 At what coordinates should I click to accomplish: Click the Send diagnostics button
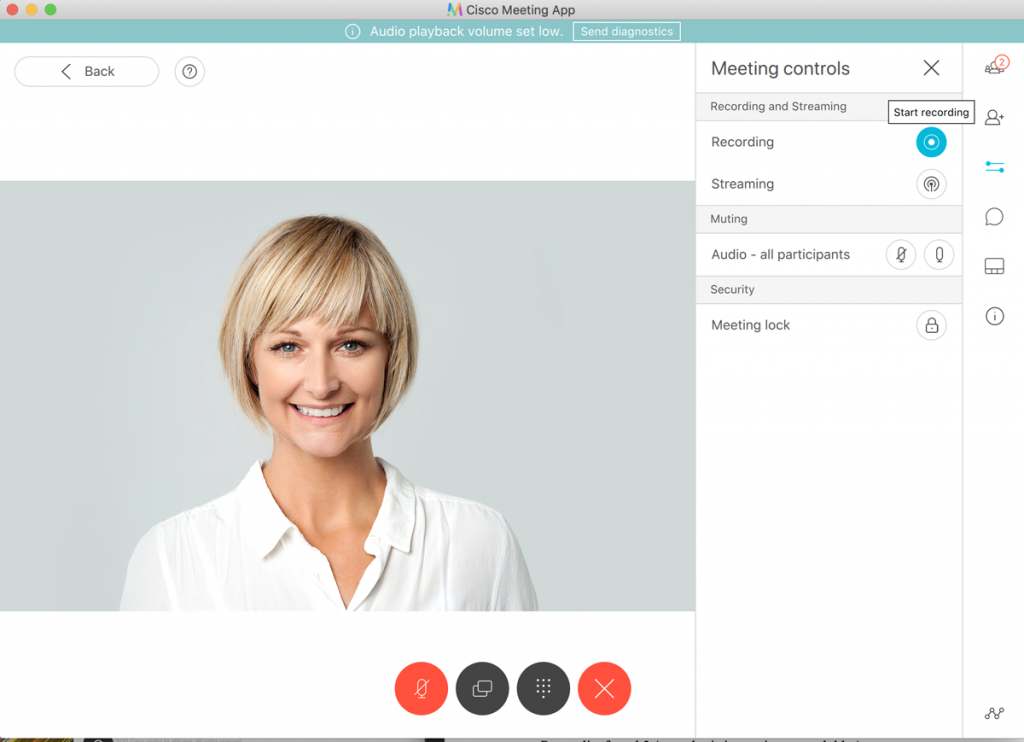point(626,31)
